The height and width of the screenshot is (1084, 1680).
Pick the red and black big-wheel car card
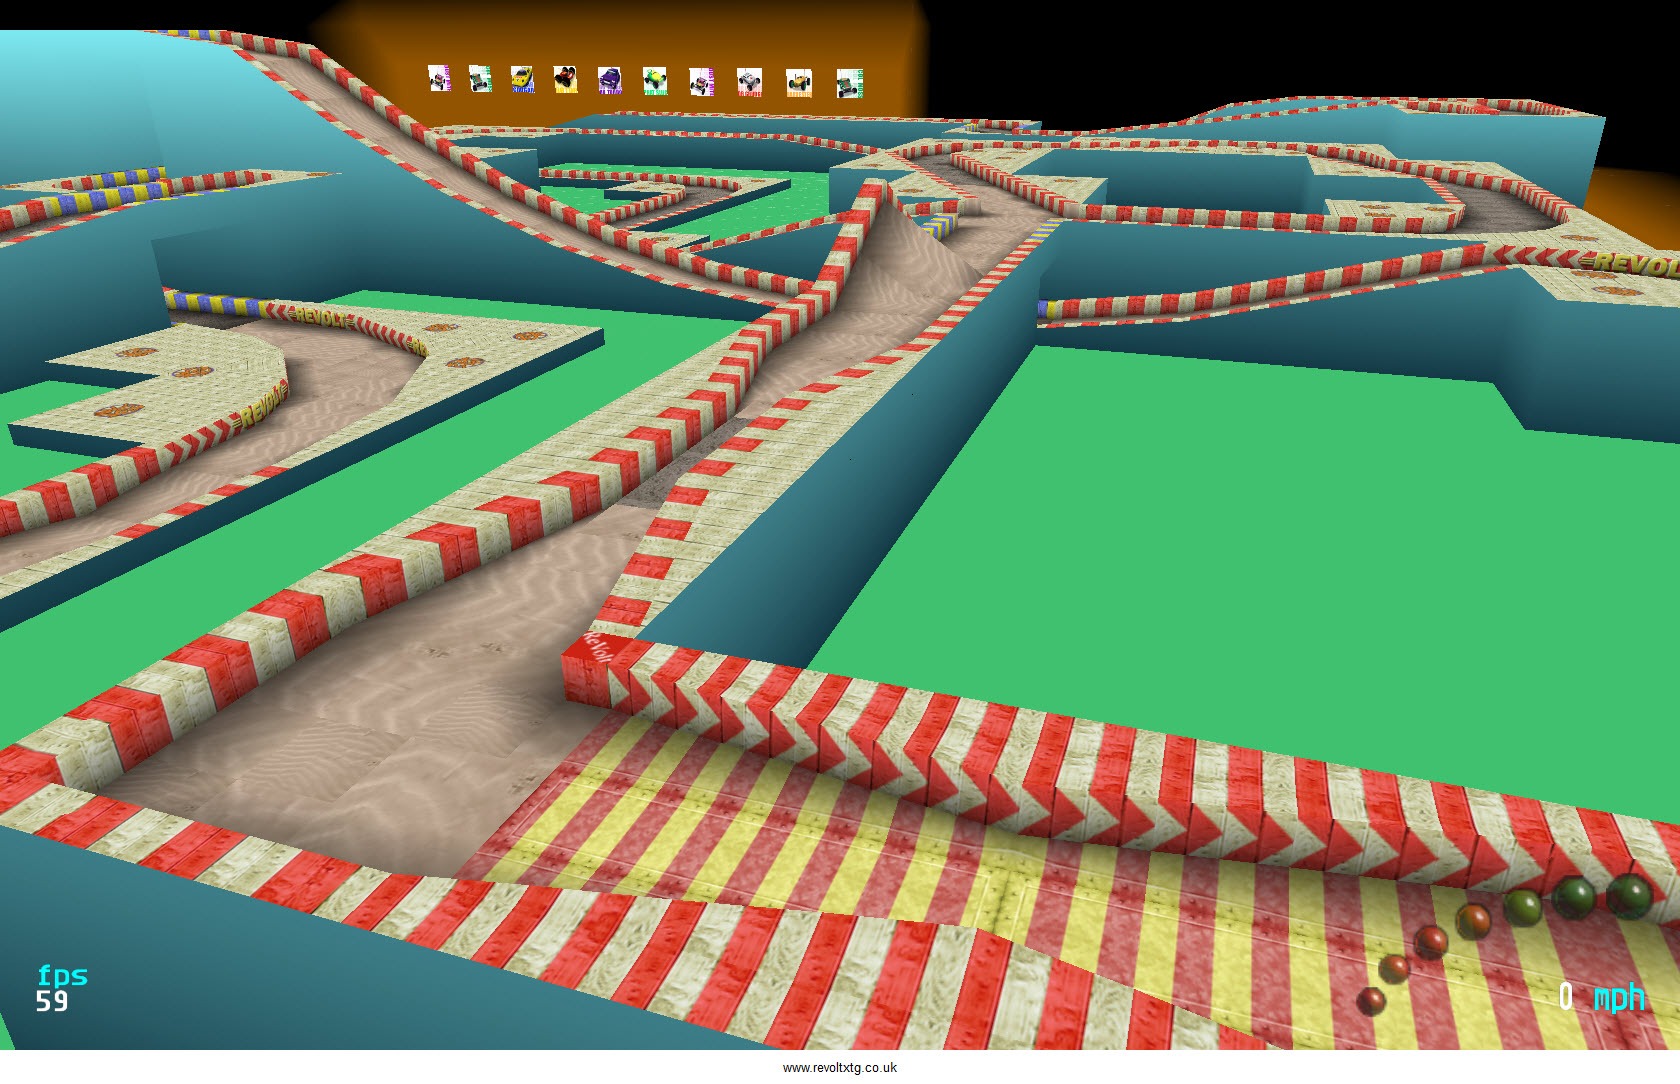pyautogui.click(x=565, y=79)
